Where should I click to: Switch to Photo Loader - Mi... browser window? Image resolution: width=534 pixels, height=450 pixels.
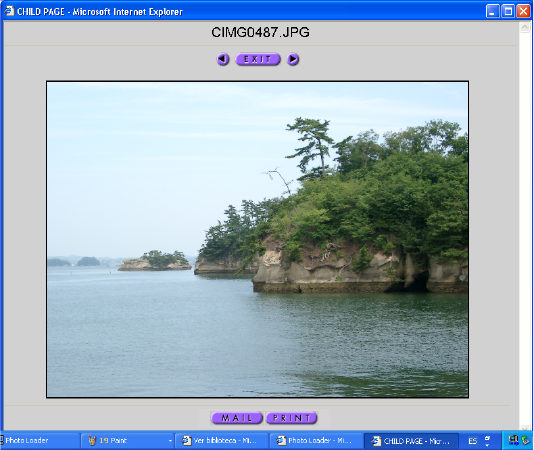tap(316, 440)
